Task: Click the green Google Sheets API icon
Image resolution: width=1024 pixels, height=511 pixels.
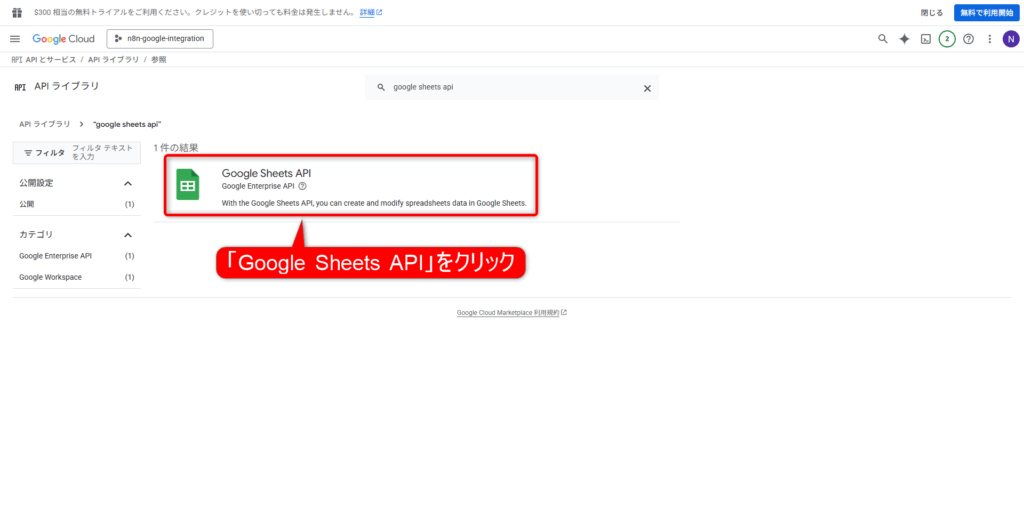Action: pos(188,185)
